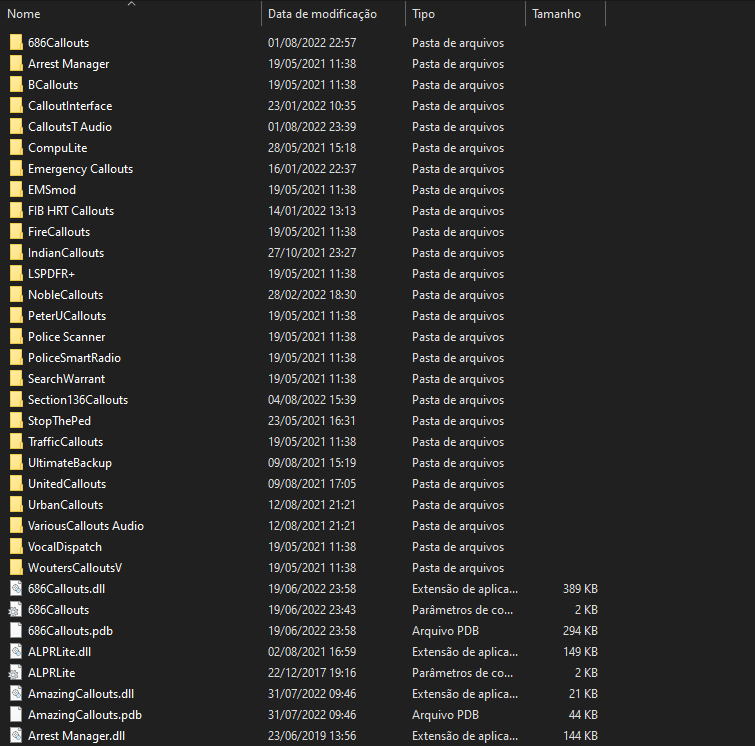The width and height of the screenshot is (755, 746).
Task: Click the Arrest Manager.dll file icon
Action: 16,735
